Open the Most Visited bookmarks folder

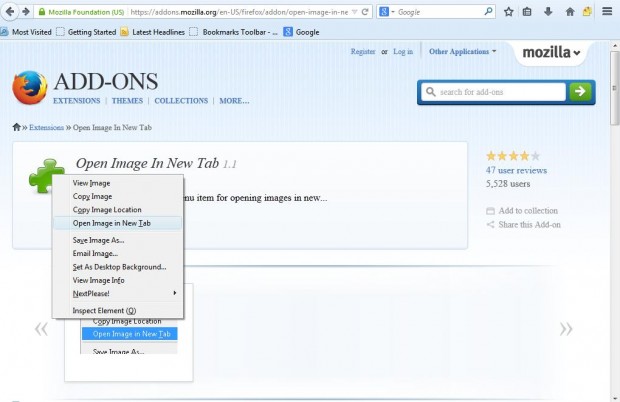pyautogui.click(x=26, y=32)
